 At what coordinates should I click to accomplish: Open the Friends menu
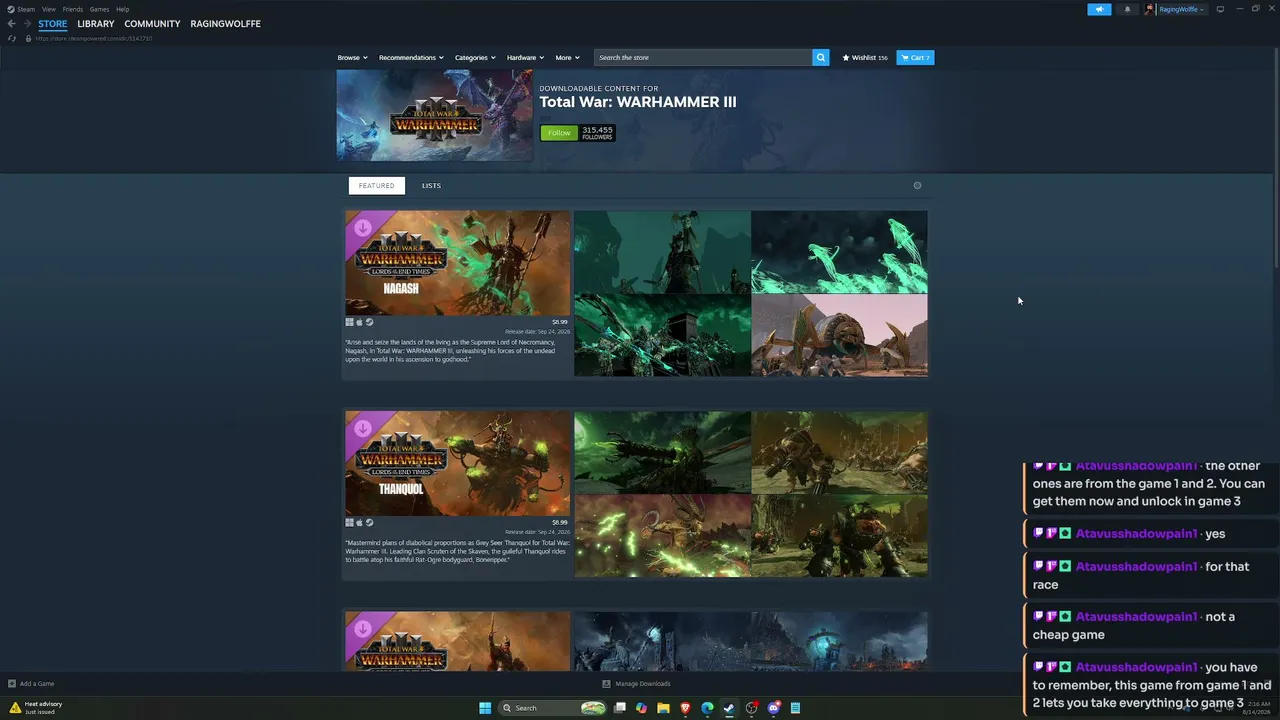(73, 9)
